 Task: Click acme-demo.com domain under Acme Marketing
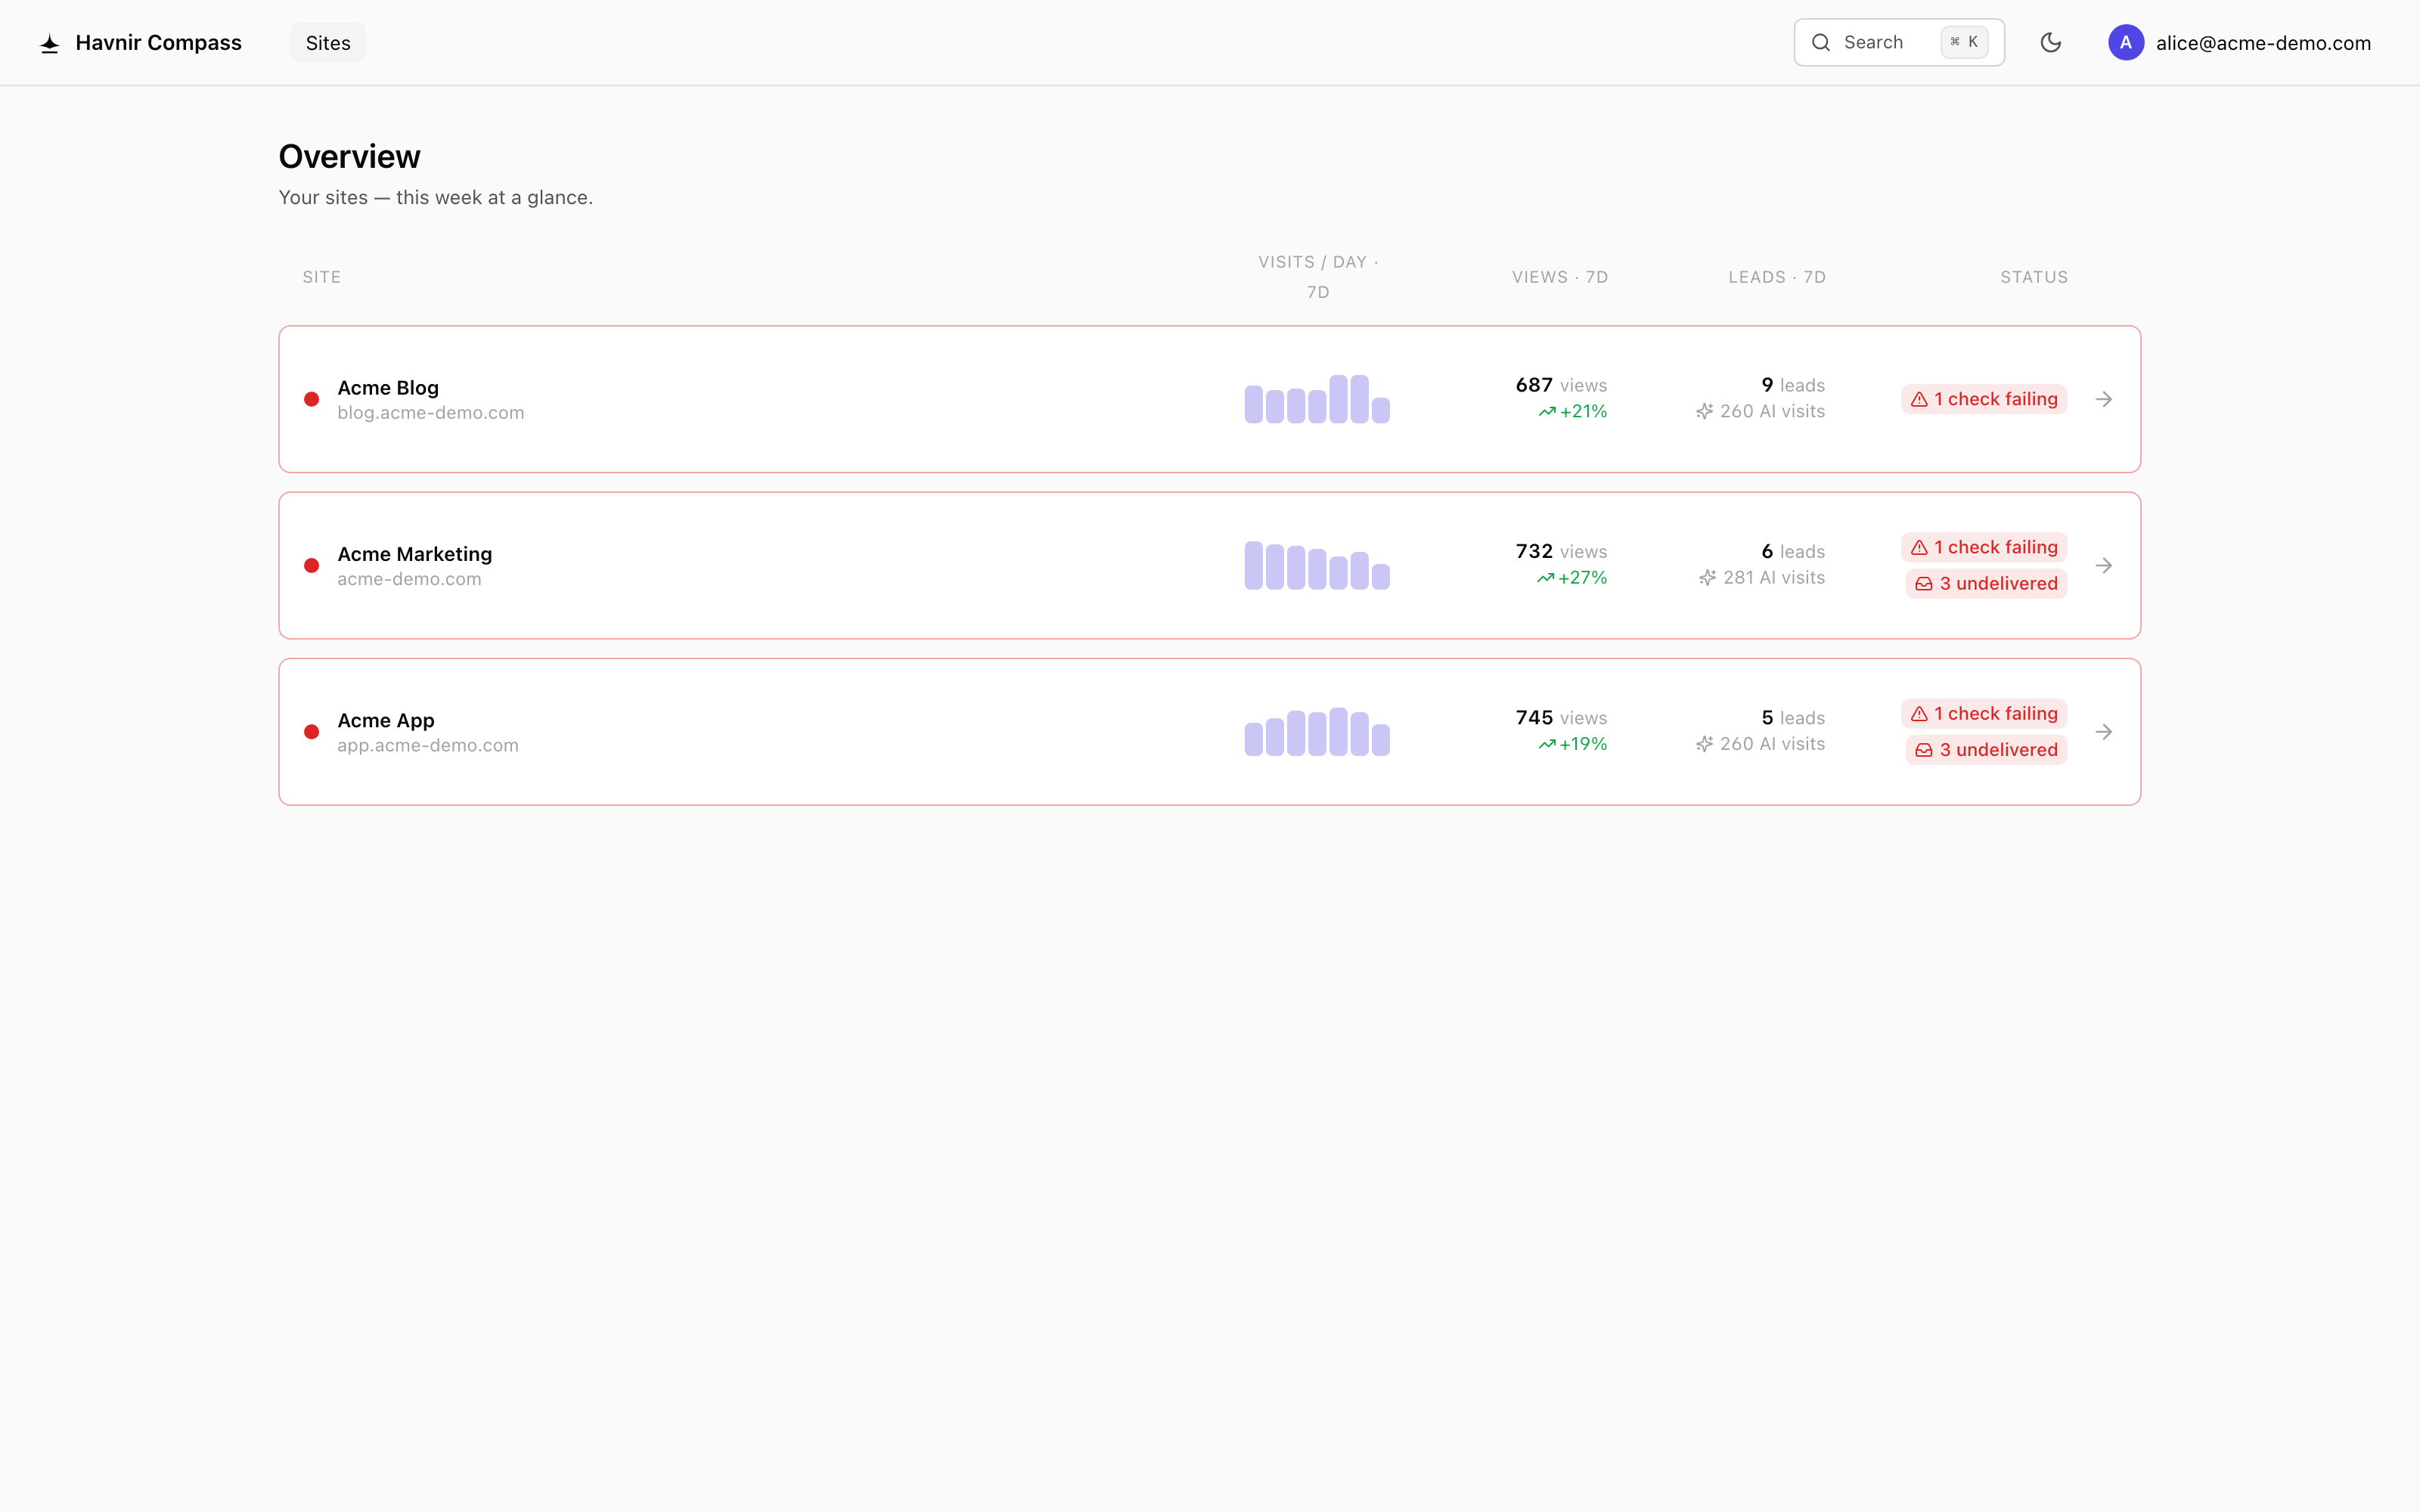pyautogui.click(x=409, y=579)
